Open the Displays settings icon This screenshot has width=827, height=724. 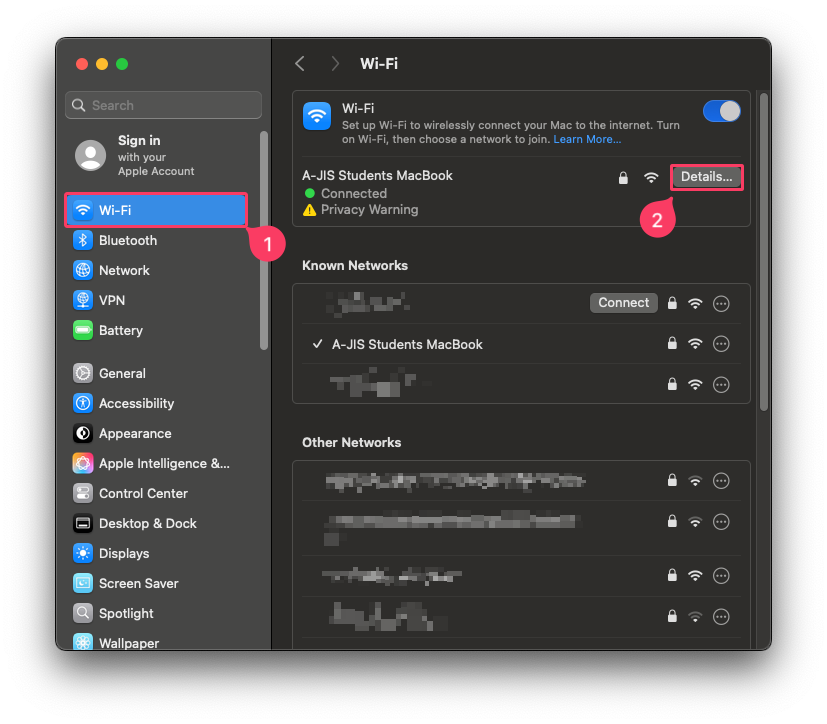point(83,553)
